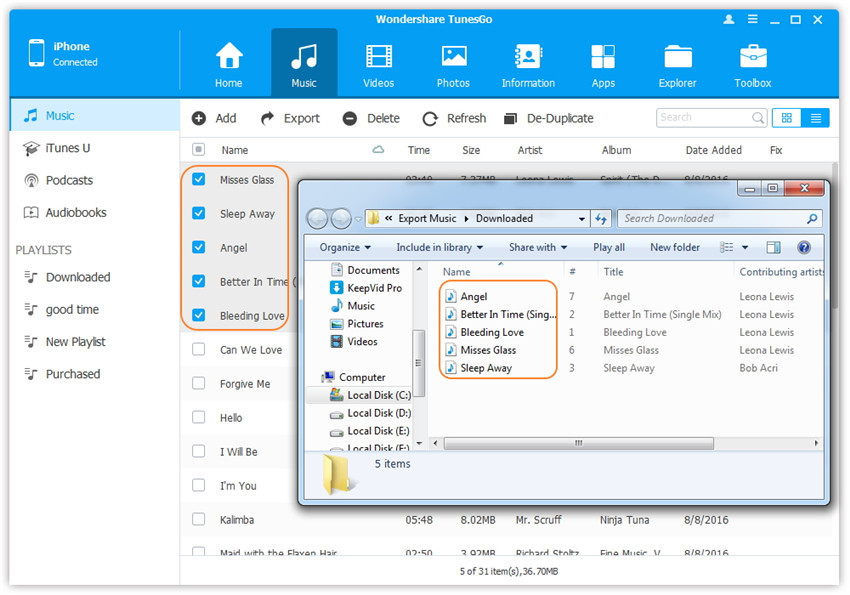850x595 pixels.
Task: Toggle the select-all checkbox in header
Action: coord(198,150)
